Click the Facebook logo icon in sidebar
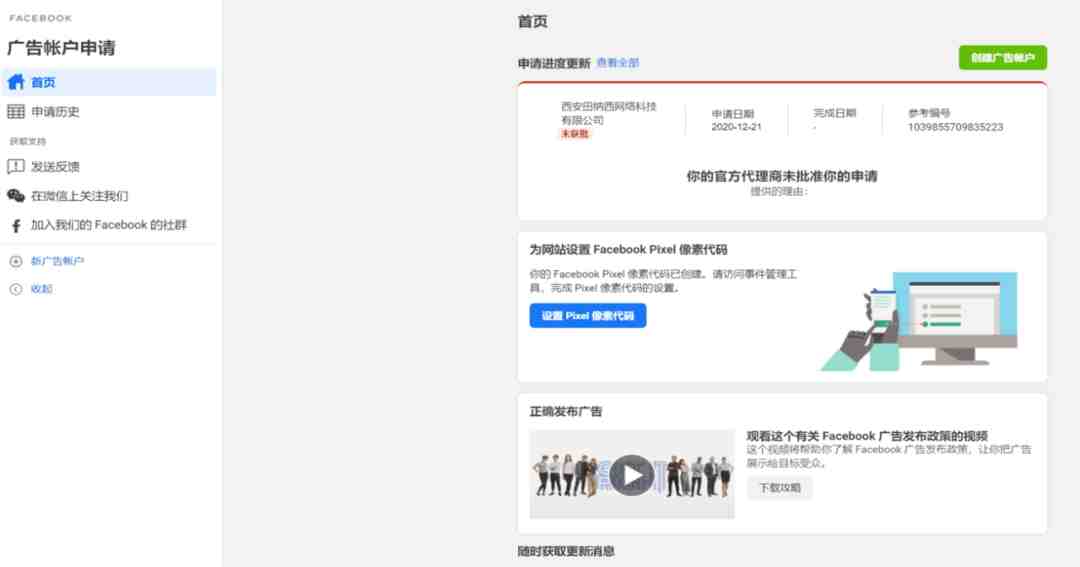This screenshot has width=1080, height=567. coord(16,225)
